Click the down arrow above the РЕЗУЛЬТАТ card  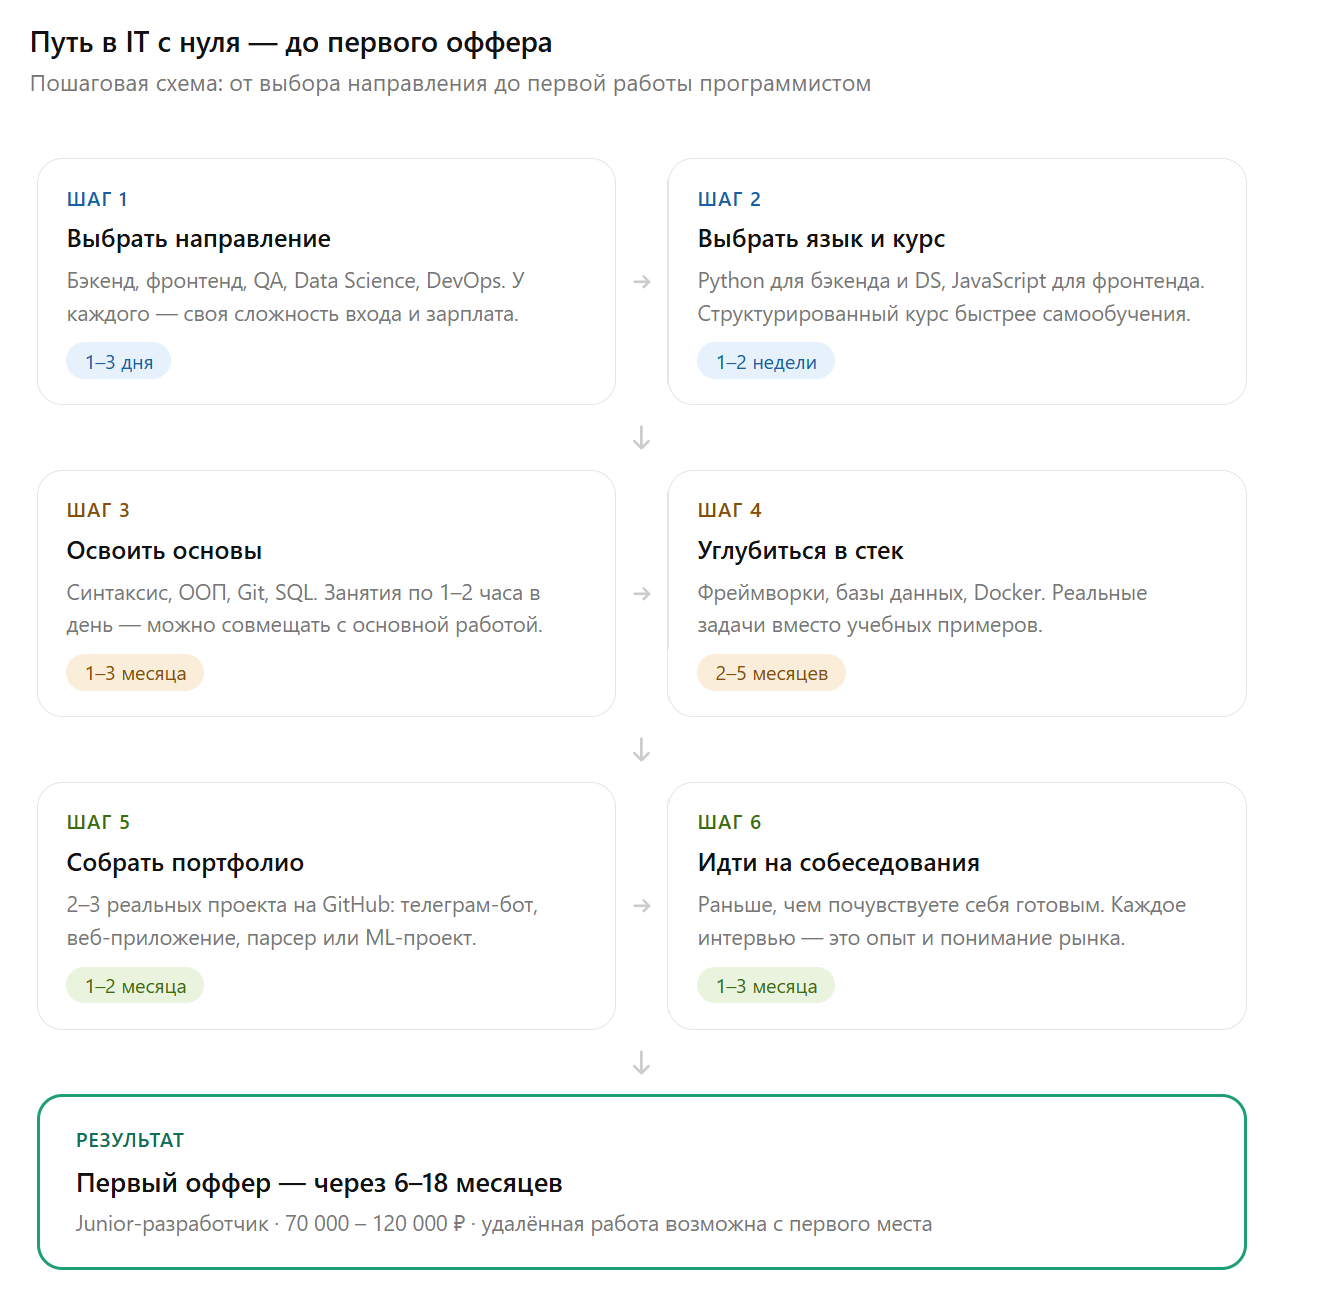coord(642,1063)
